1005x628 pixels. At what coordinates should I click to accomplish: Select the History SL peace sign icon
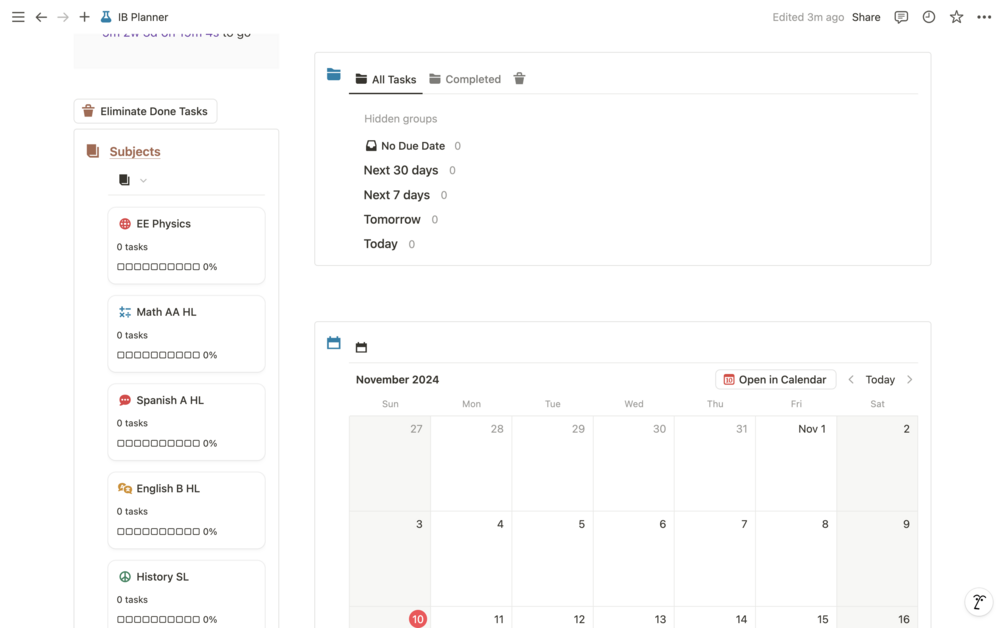point(124,576)
